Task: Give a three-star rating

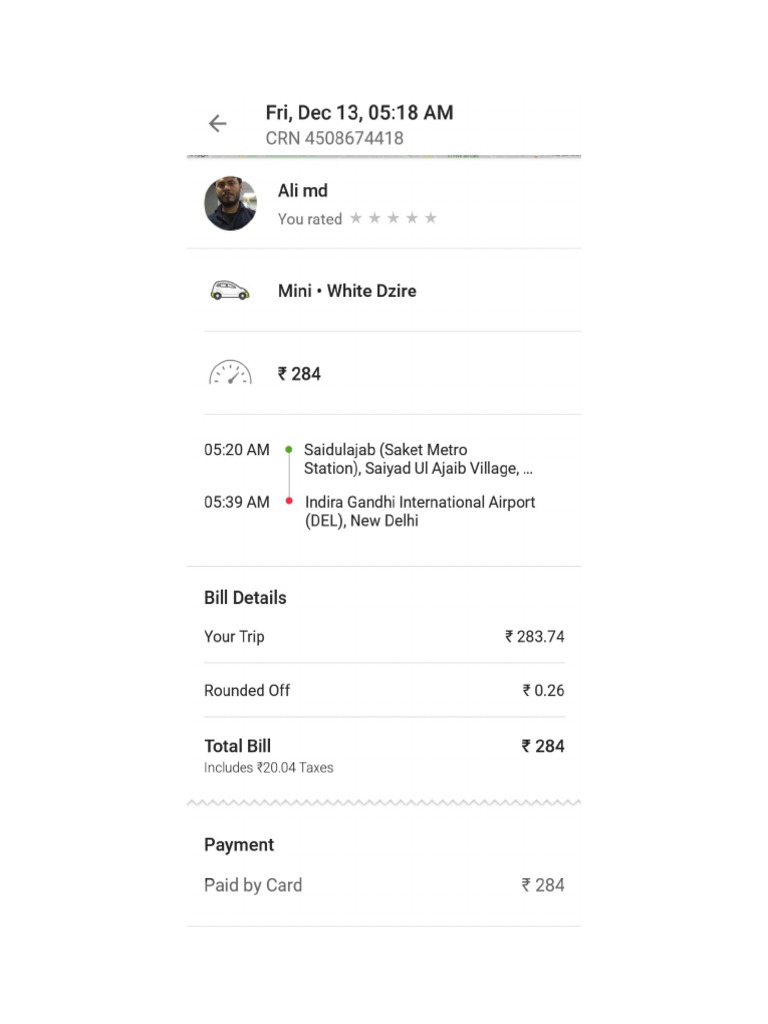Action: (393, 219)
